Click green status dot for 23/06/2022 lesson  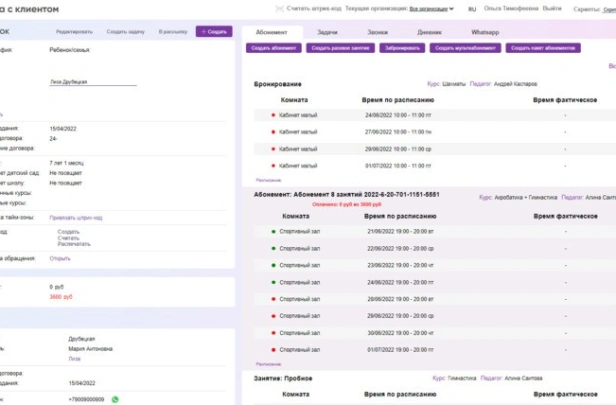273,265
